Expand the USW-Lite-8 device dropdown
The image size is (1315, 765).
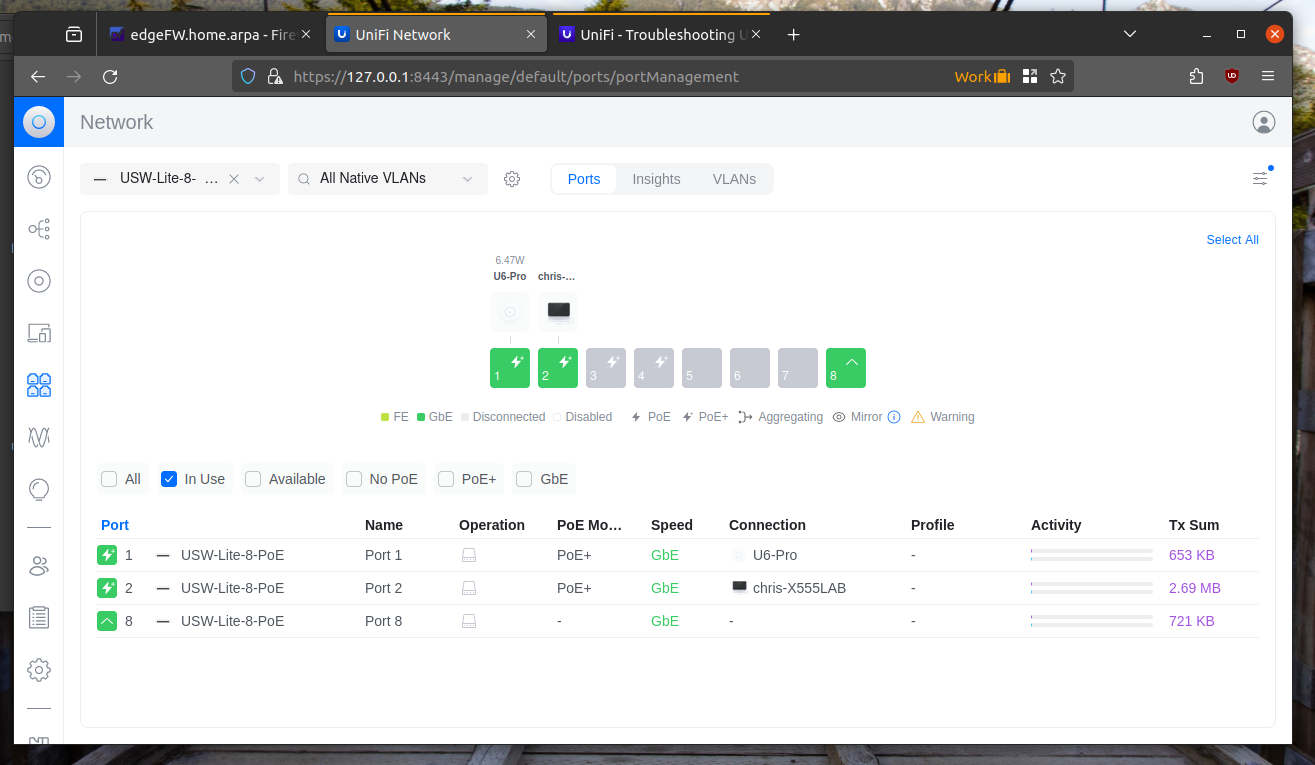(x=260, y=179)
